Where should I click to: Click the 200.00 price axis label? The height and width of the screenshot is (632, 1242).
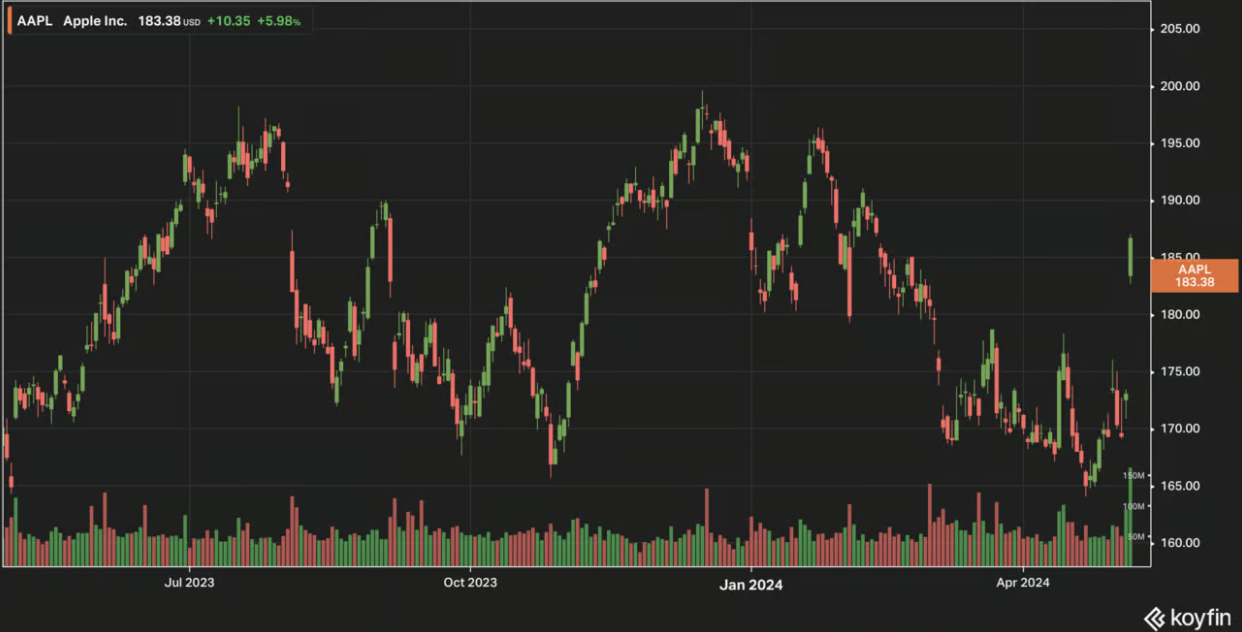tap(1179, 86)
